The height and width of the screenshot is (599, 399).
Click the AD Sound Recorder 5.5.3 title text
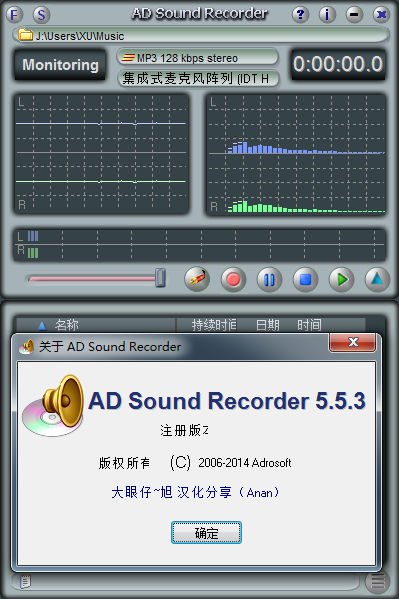coord(227,401)
